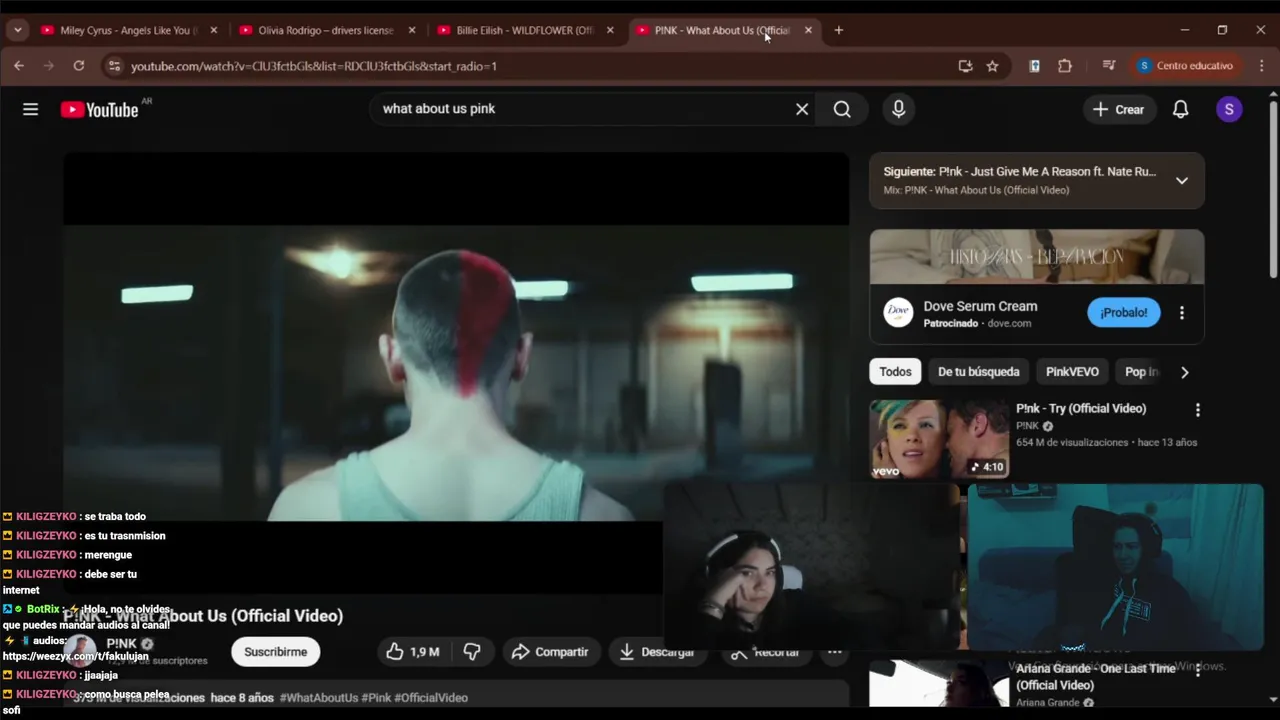Open the tab search dropdown arrow
Image resolution: width=1280 pixels, height=720 pixels.
17,30
